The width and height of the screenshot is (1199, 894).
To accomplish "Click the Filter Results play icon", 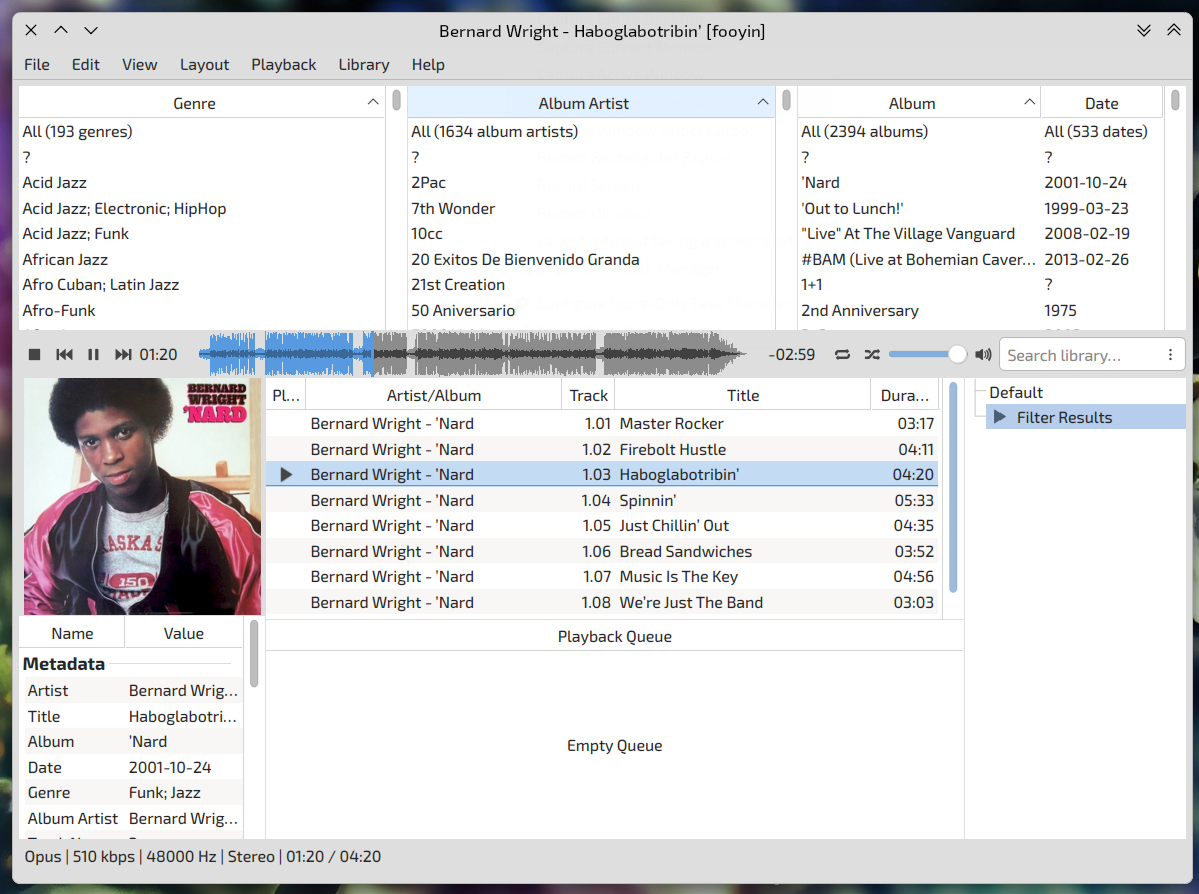I will [x=999, y=417].
